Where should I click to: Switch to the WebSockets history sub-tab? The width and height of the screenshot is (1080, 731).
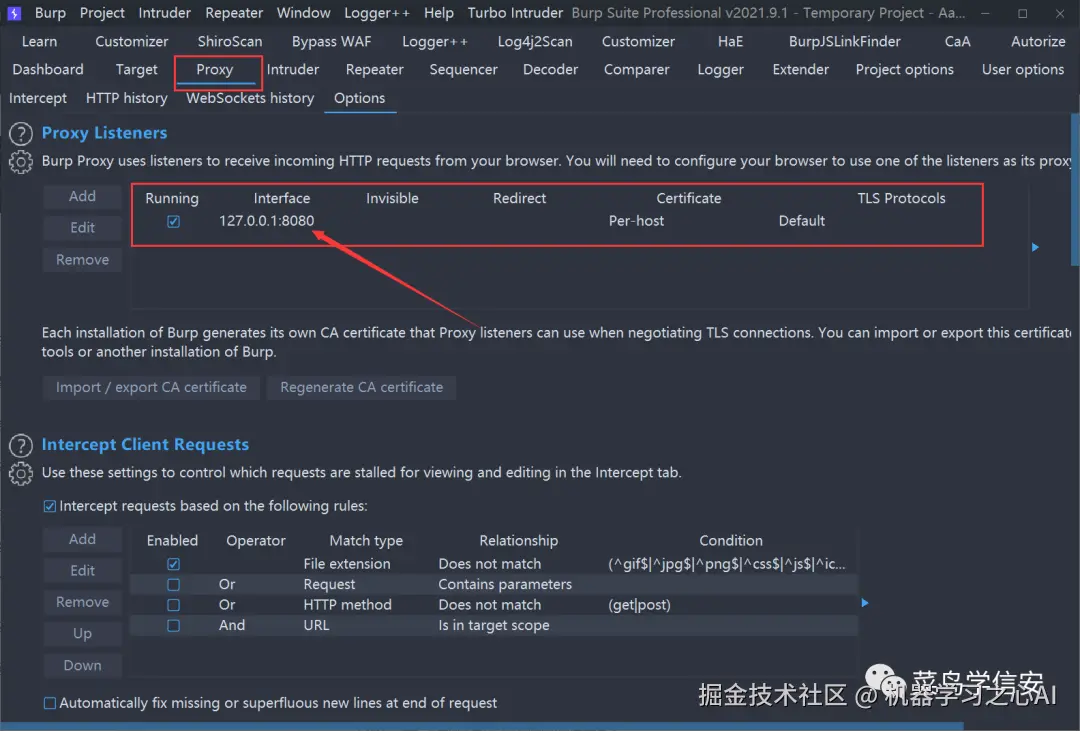(250, 99)
